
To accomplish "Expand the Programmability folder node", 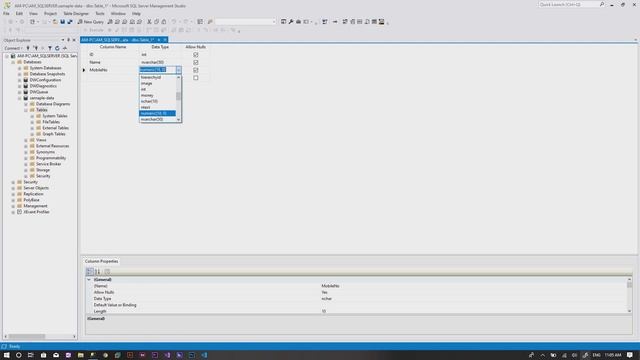I will (x=26, y=158).
